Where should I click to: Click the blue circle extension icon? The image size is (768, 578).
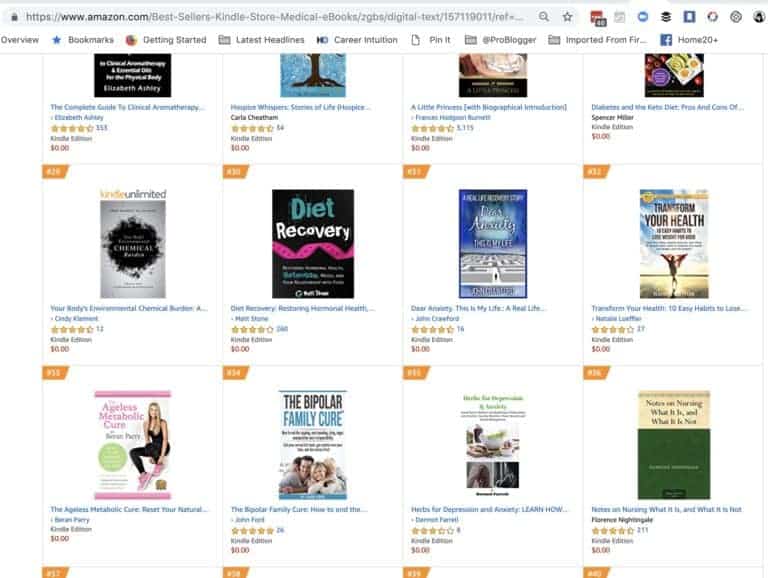(x=643, y=17)
